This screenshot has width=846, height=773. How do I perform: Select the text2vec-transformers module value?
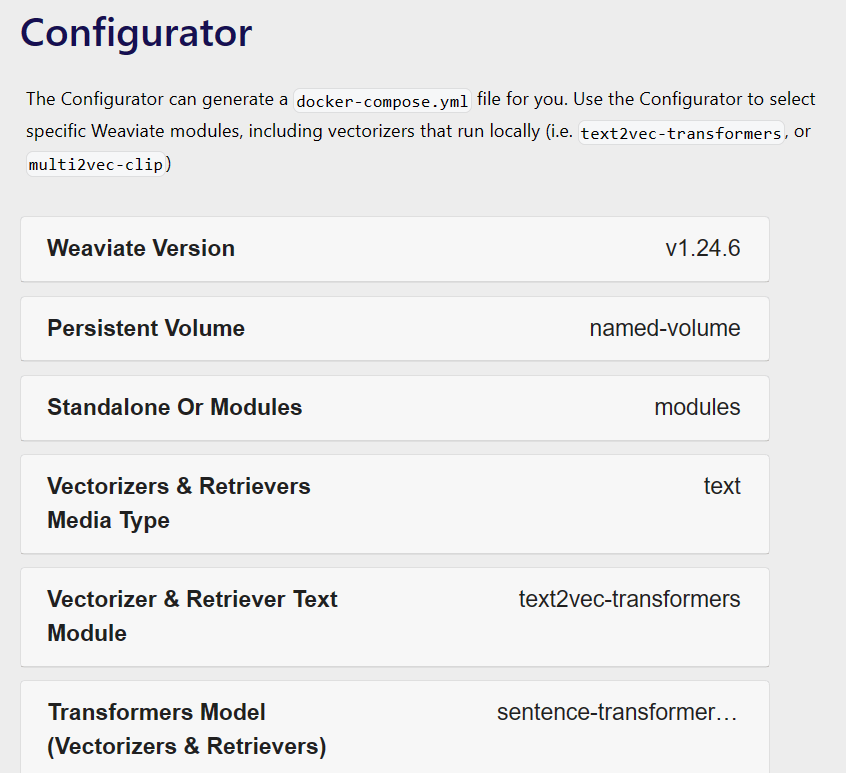pyautogui.click(x=629, y=599)
